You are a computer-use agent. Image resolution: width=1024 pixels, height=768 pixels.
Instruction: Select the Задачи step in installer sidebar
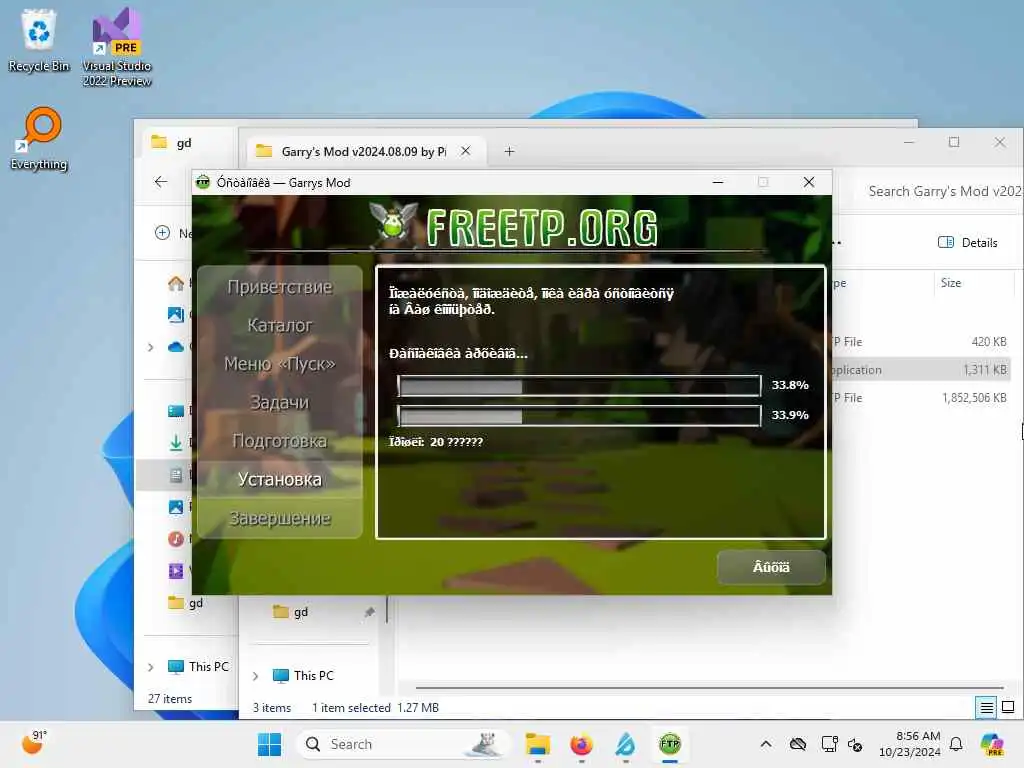(x=280, y=402)
